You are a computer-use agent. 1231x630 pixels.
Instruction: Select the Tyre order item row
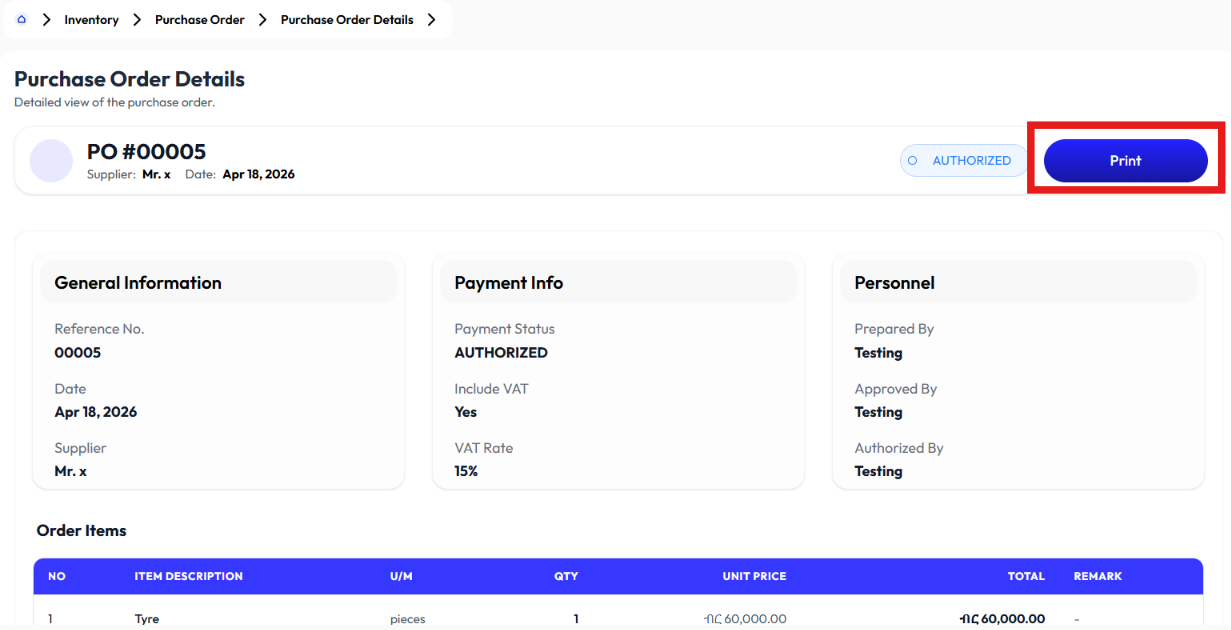pyautogui.click(x=618, y=619)
